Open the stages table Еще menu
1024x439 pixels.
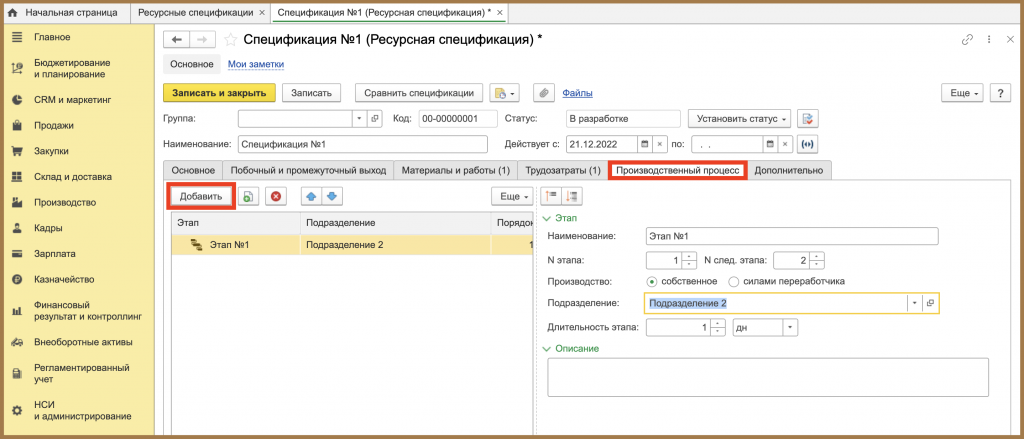513,196
